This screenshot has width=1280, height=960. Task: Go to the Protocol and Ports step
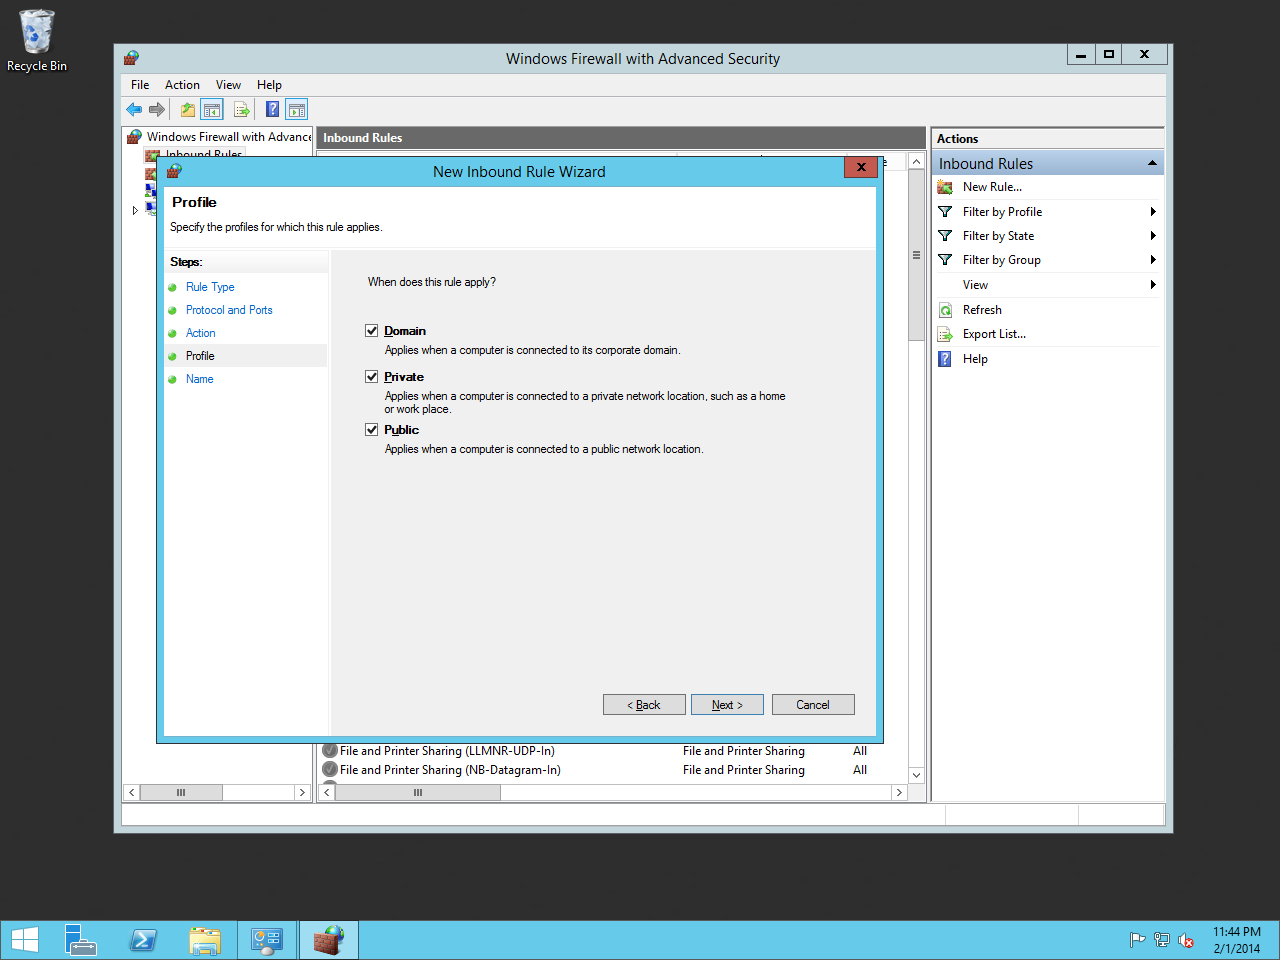point(229,310)
